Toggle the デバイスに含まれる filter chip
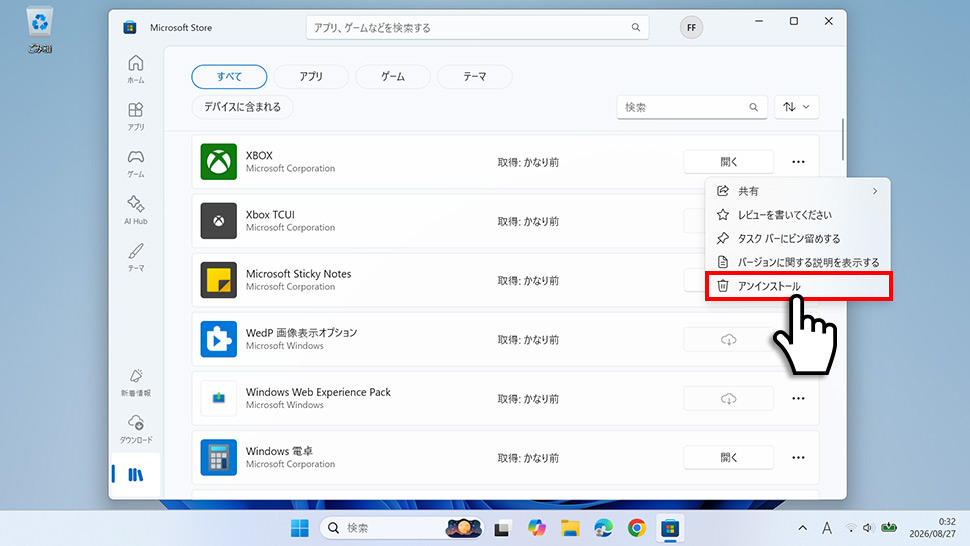The height and width of the screenshot is (546, 970). tap(242, 107)
